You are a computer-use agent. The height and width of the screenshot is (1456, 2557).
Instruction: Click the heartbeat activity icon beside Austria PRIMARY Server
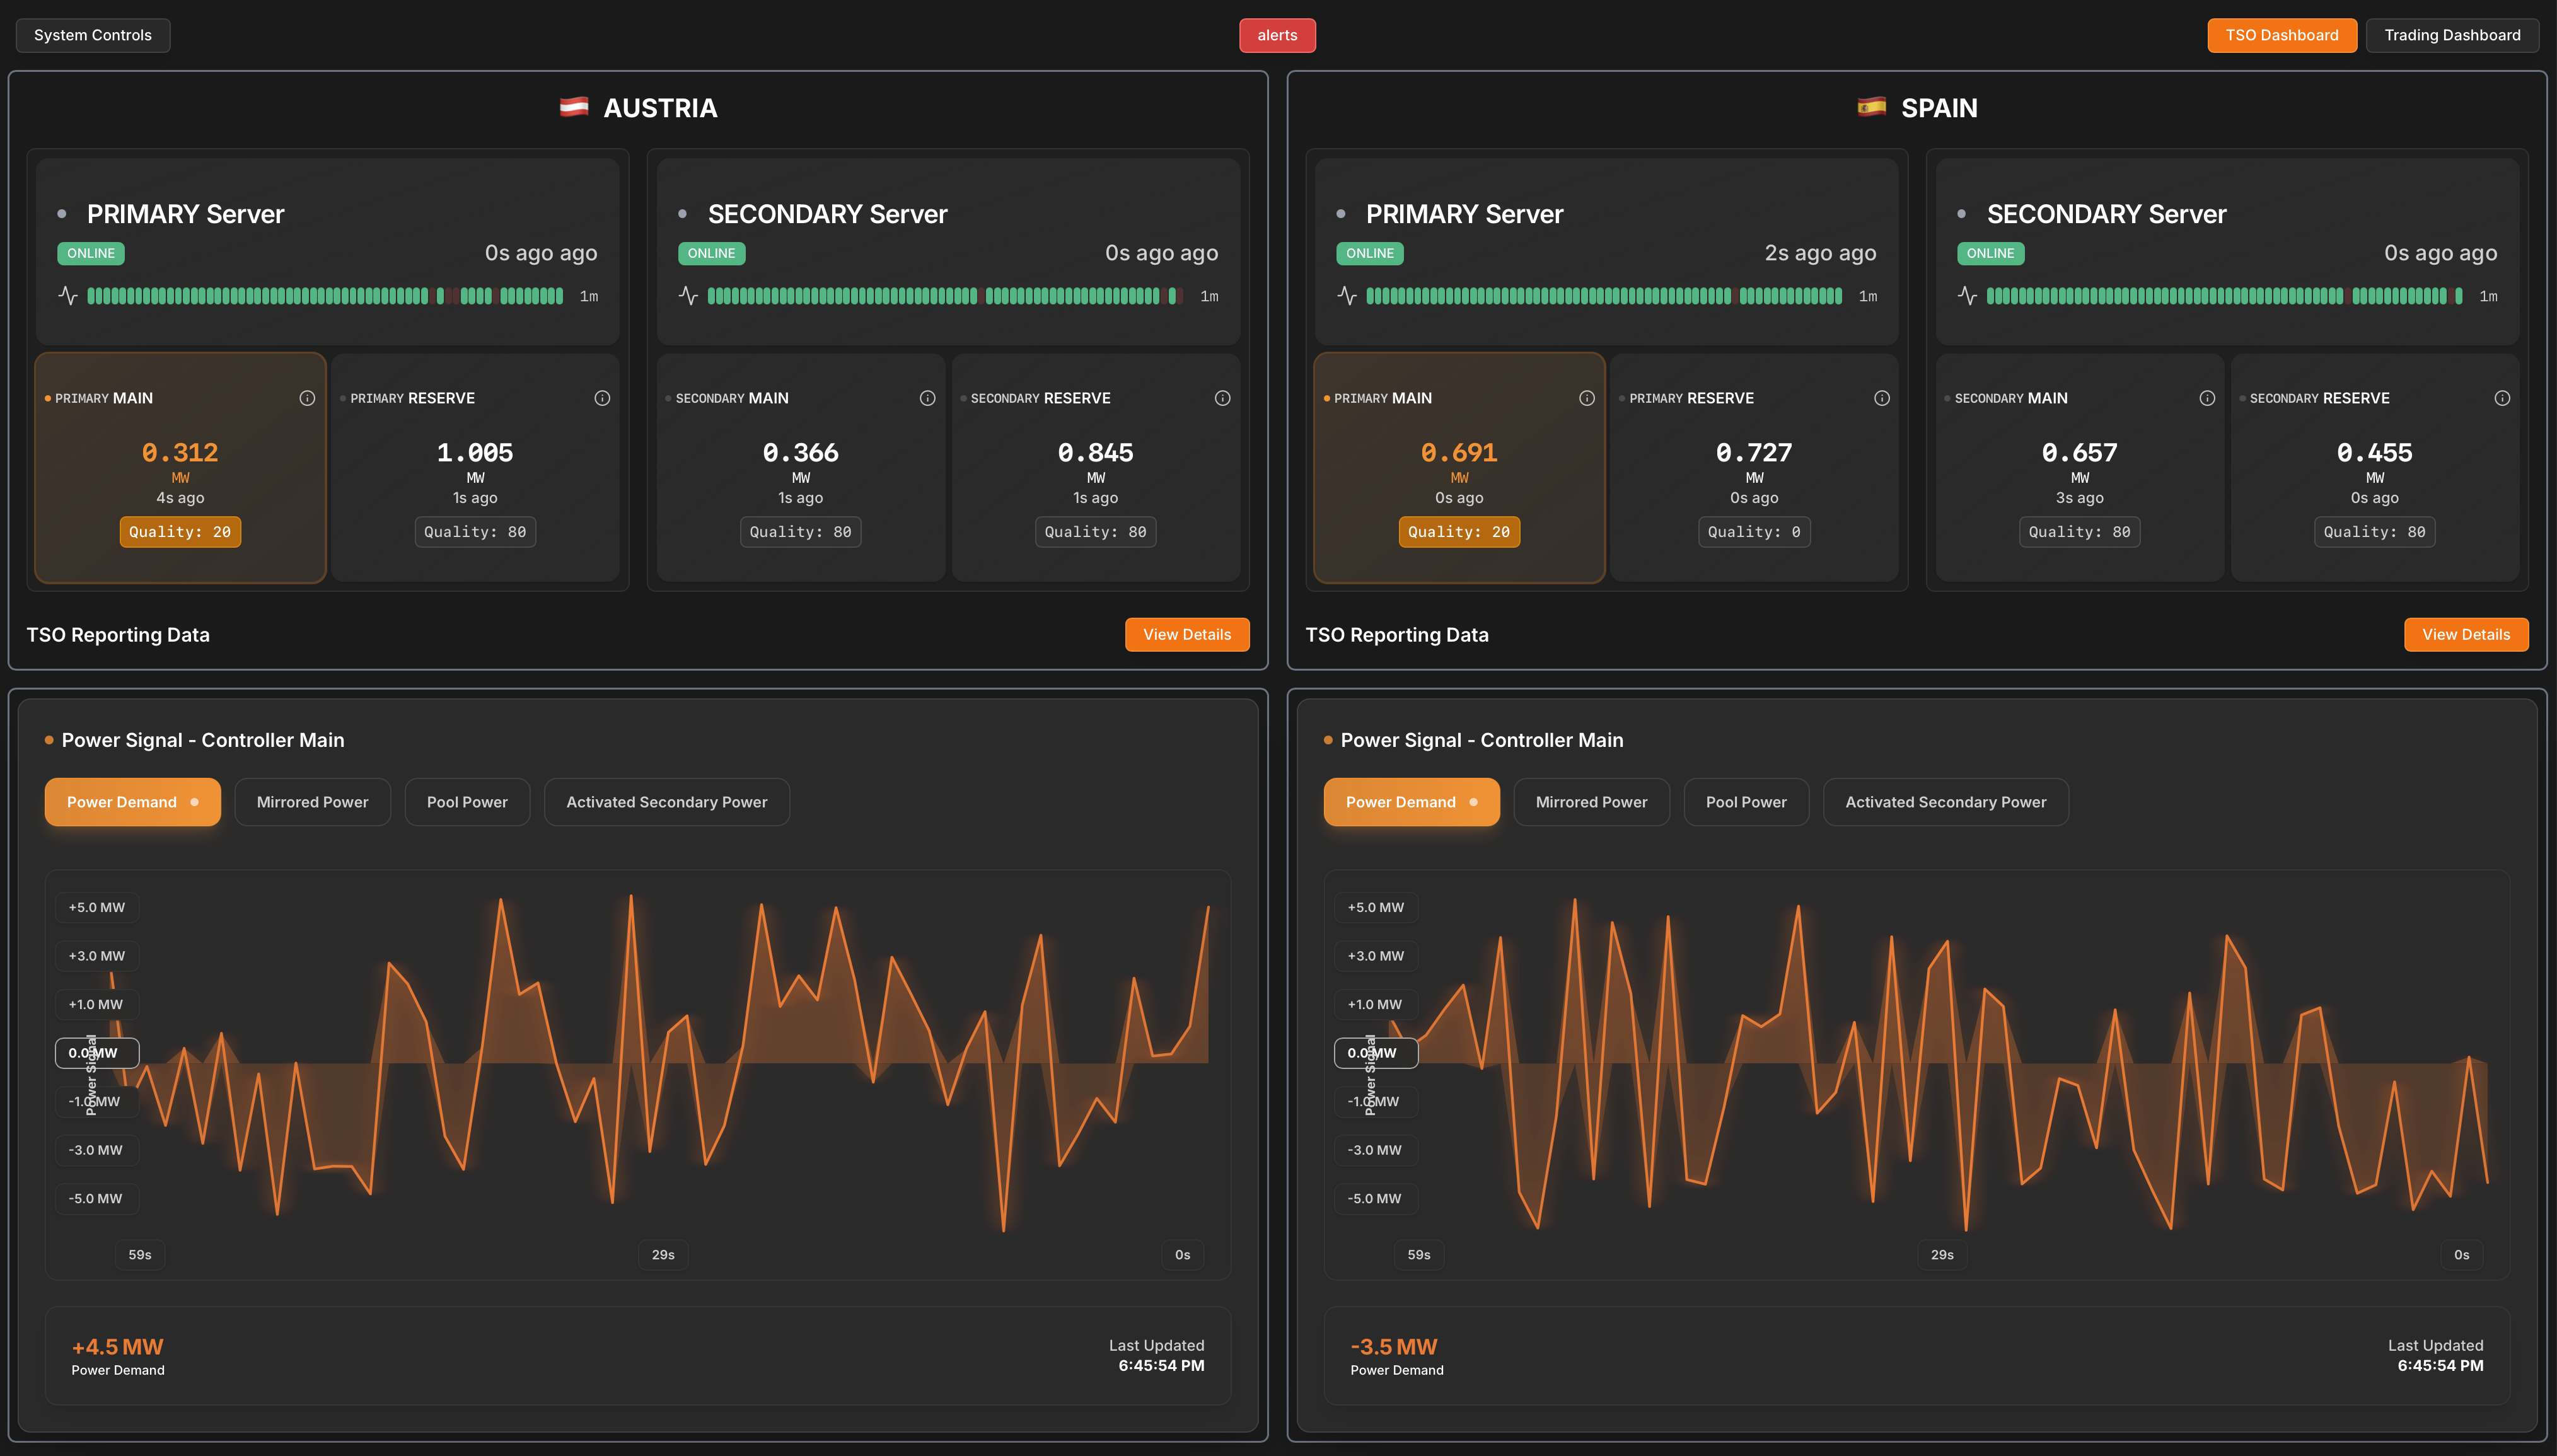tap(68, 295)
